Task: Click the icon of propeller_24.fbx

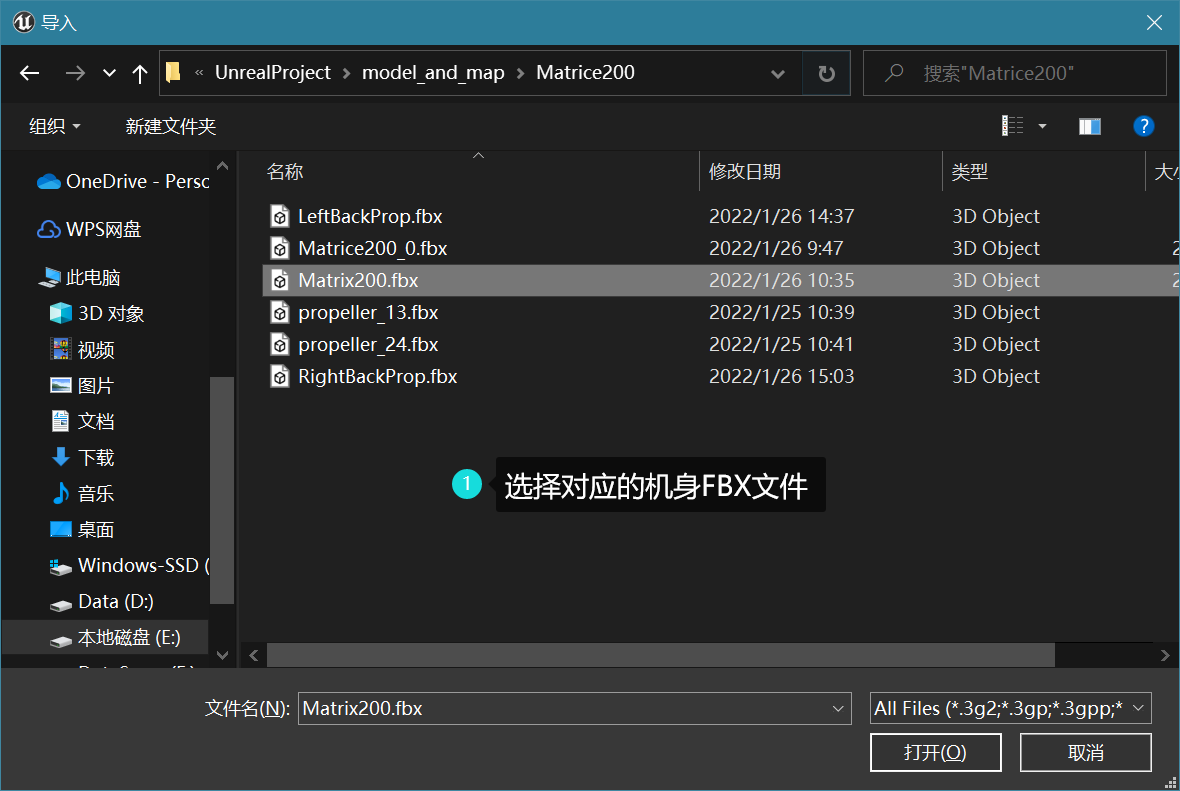Action: click(x=280, y=345)
